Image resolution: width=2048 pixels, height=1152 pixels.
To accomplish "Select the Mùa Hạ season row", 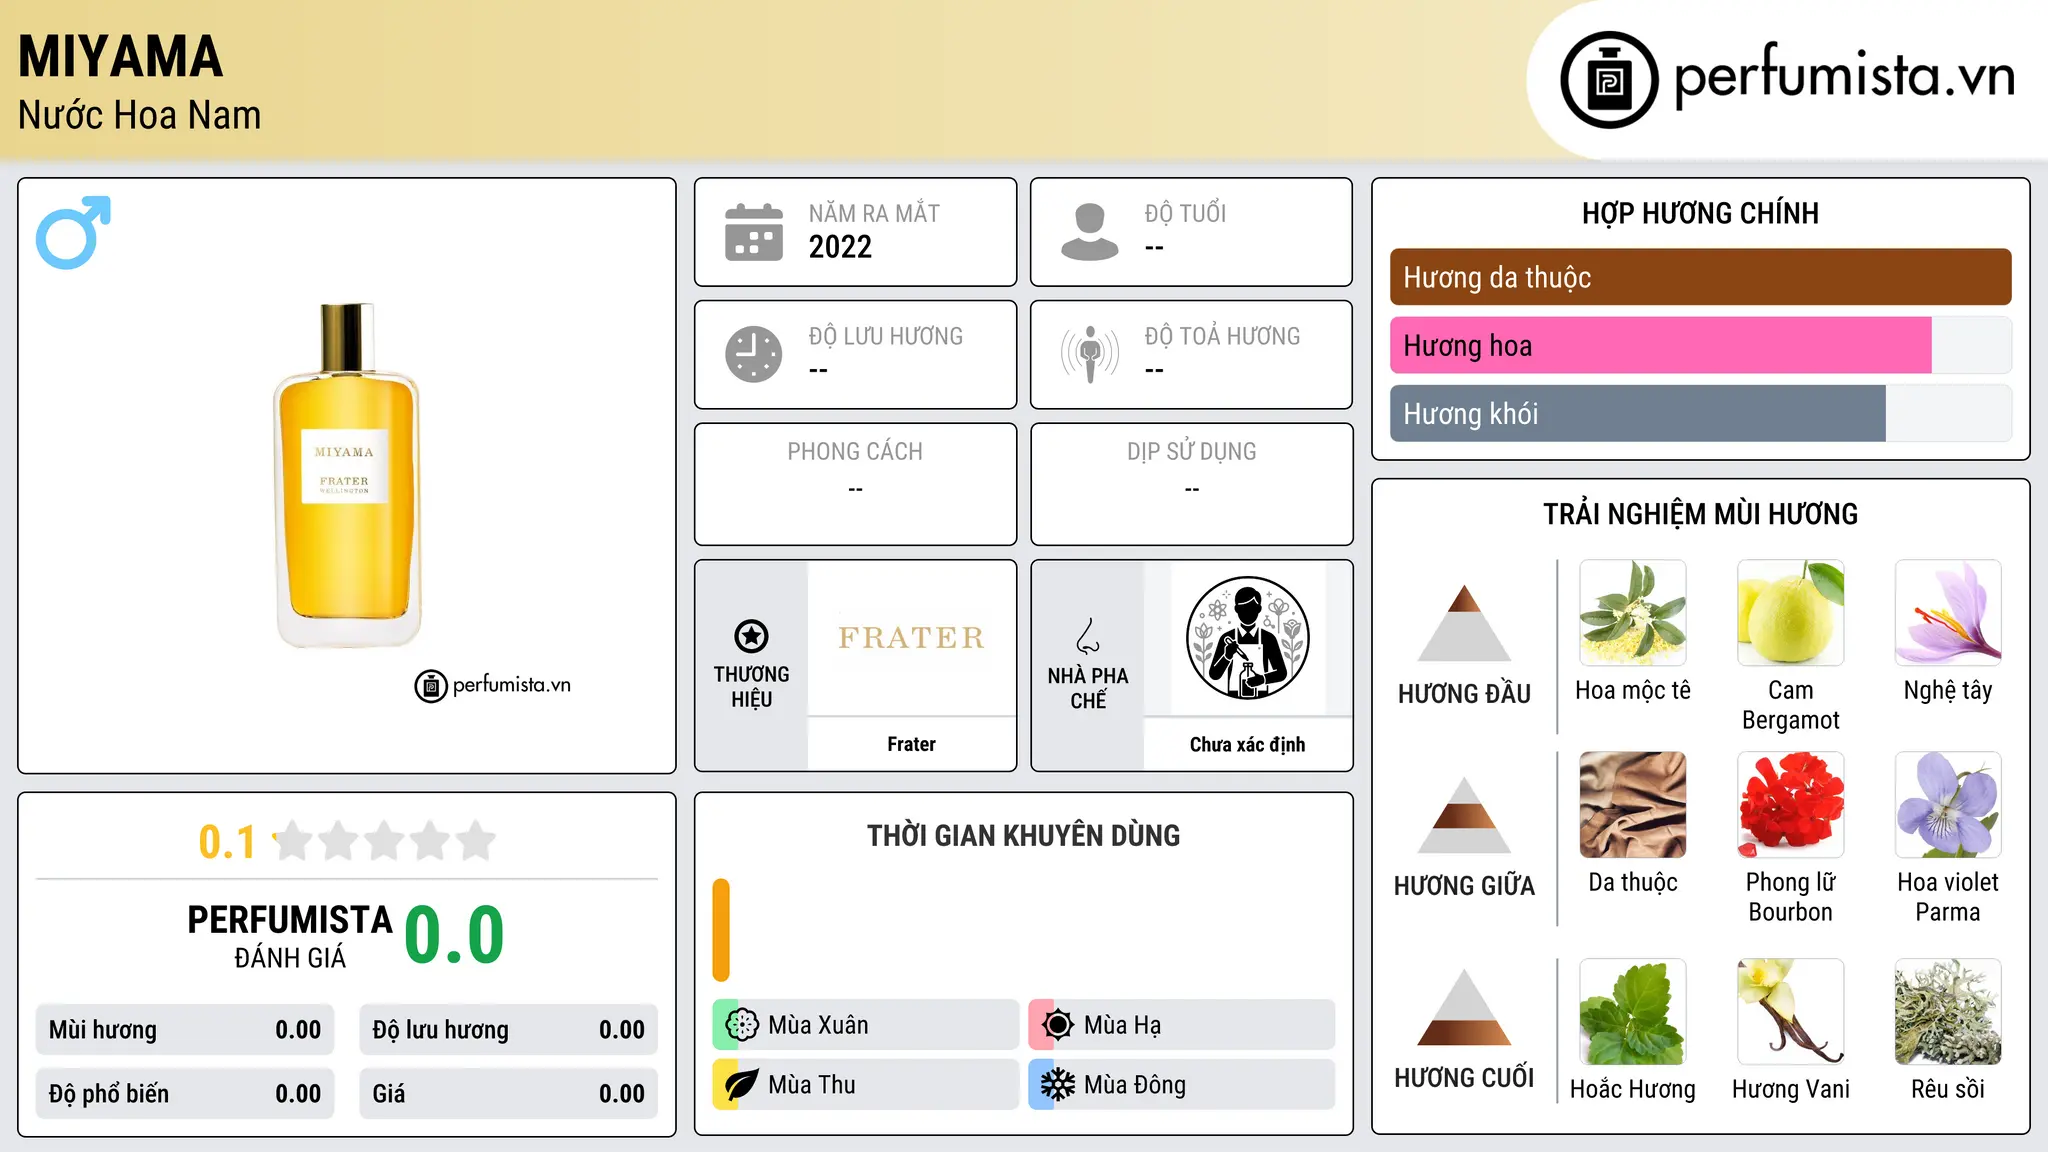I will coord(1181,1025).
